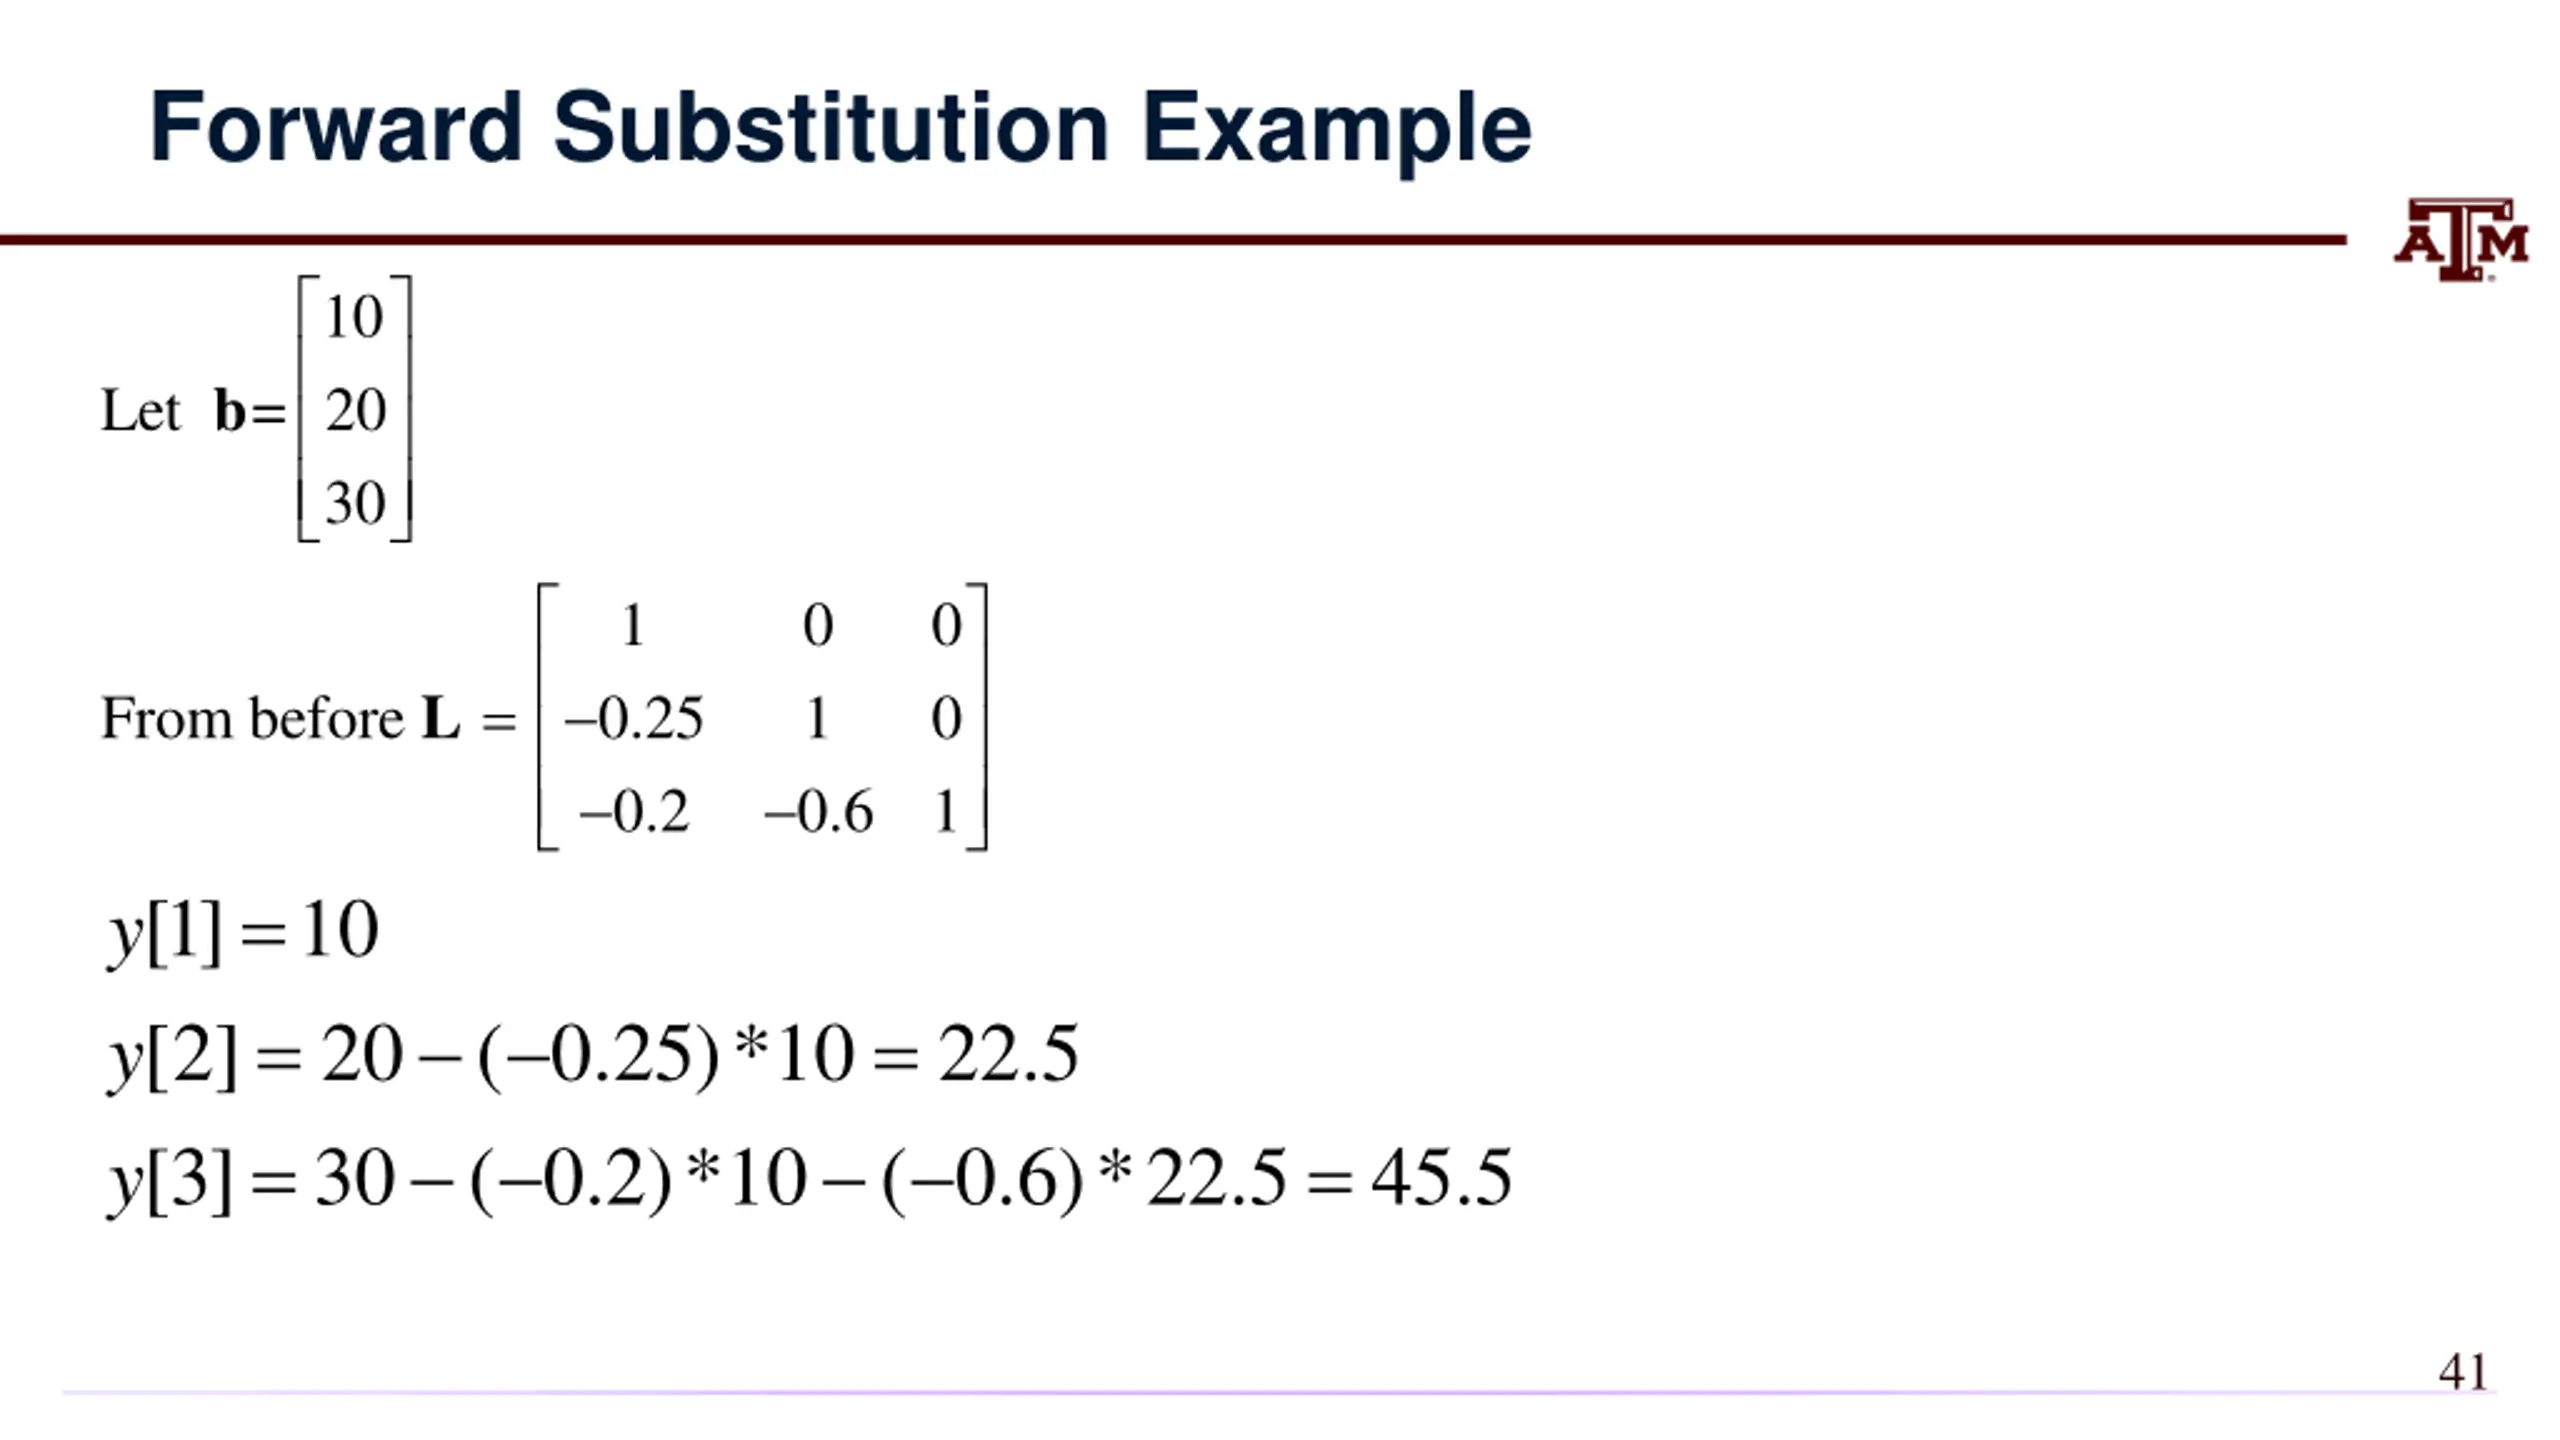The image size is (2560, 1440).
Task: Select the value 10 in vector b
Action: tap(354, 317)
